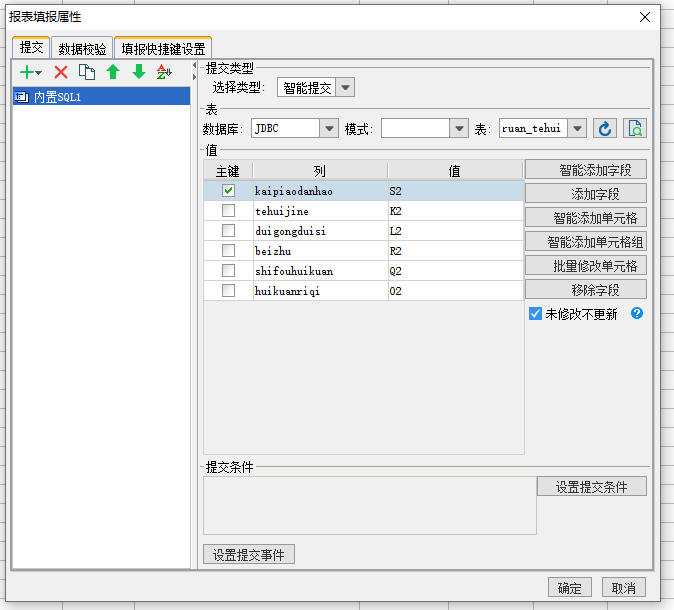Select the kaipiaodanhao column cell
The width and height of the screenshot is (674, 610).
(x=320, y=191)
